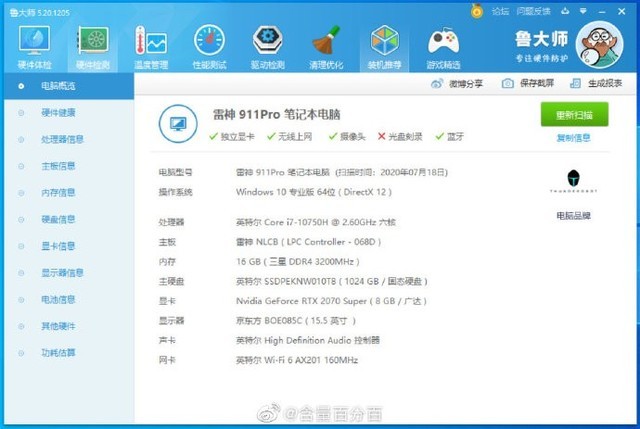Click the 摄像头 check mark item
The height and width of the screenshot is (429, 640).
tap(347, 137)
